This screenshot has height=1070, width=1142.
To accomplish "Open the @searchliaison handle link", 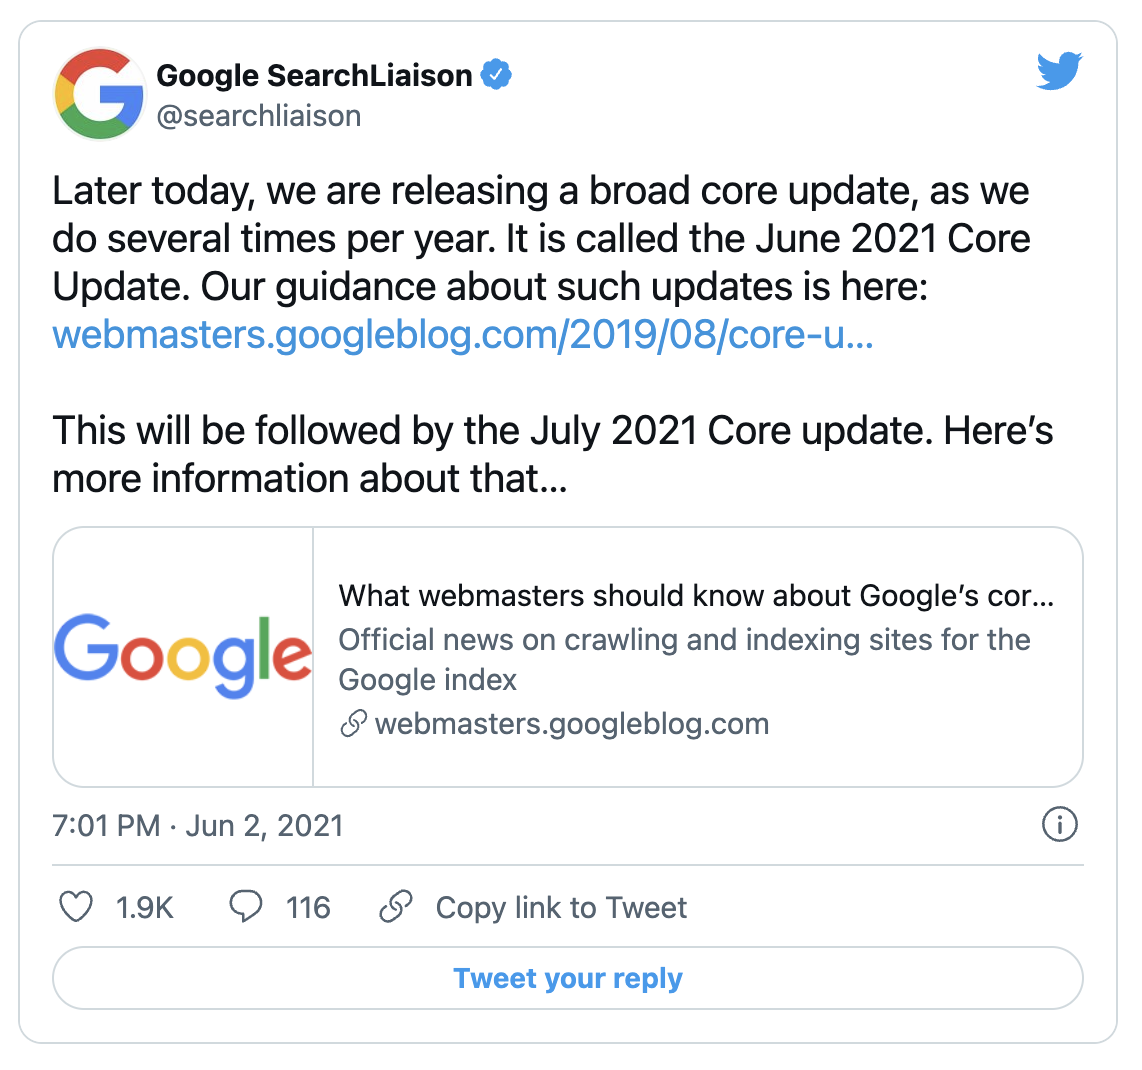I will [x=259, y=116].
